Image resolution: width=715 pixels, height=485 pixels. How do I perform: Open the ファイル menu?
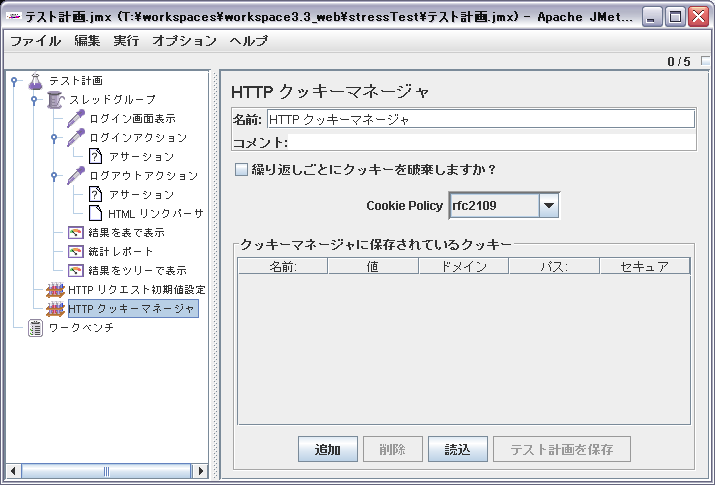(x=35, y=41)
